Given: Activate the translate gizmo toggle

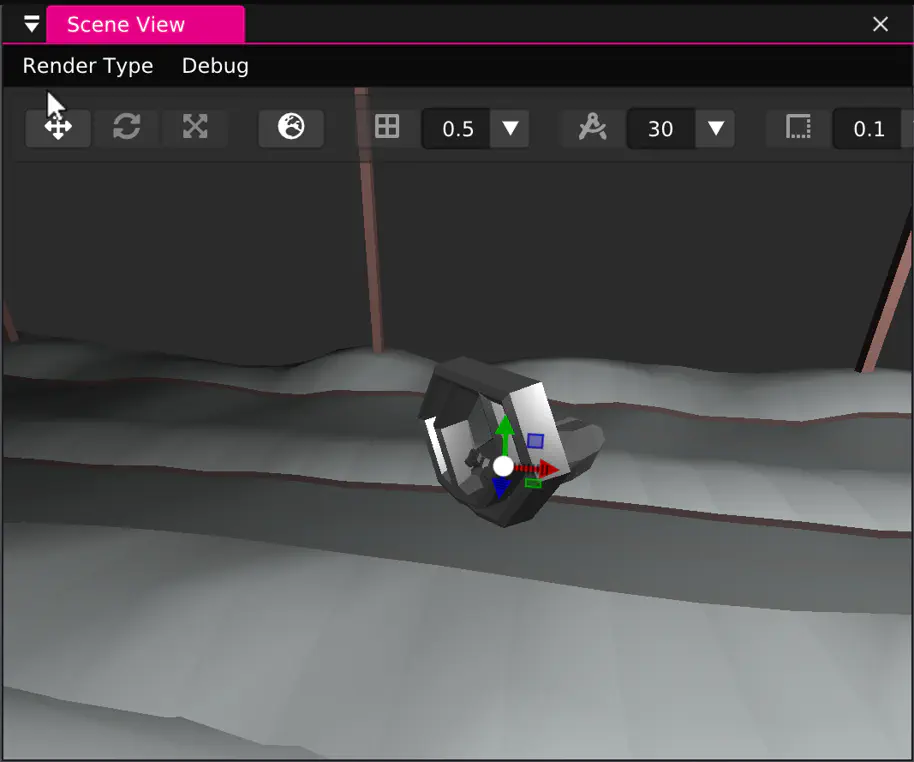Looking at the screenshot, I should coord(57,128).
